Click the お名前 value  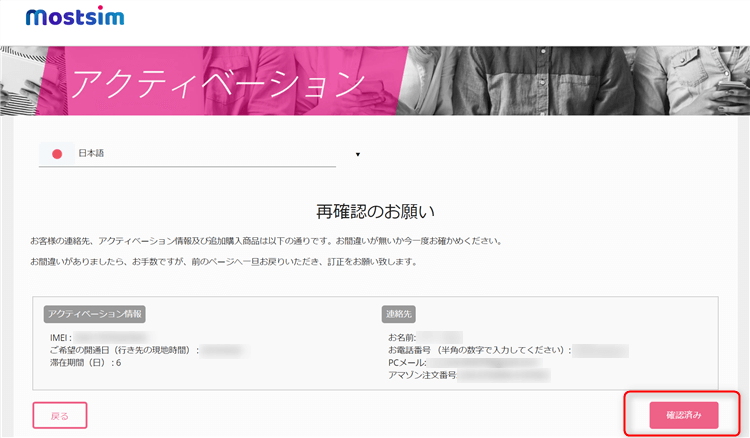(x=441, y=338)
